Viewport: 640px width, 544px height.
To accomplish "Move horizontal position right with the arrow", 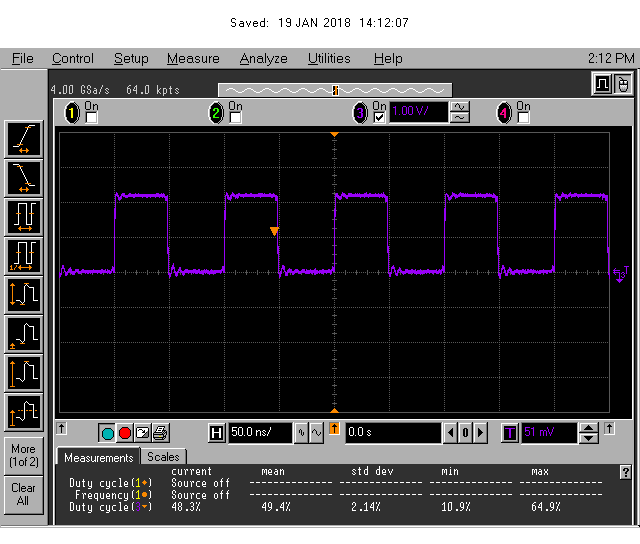I will click(x=480, y=433).
